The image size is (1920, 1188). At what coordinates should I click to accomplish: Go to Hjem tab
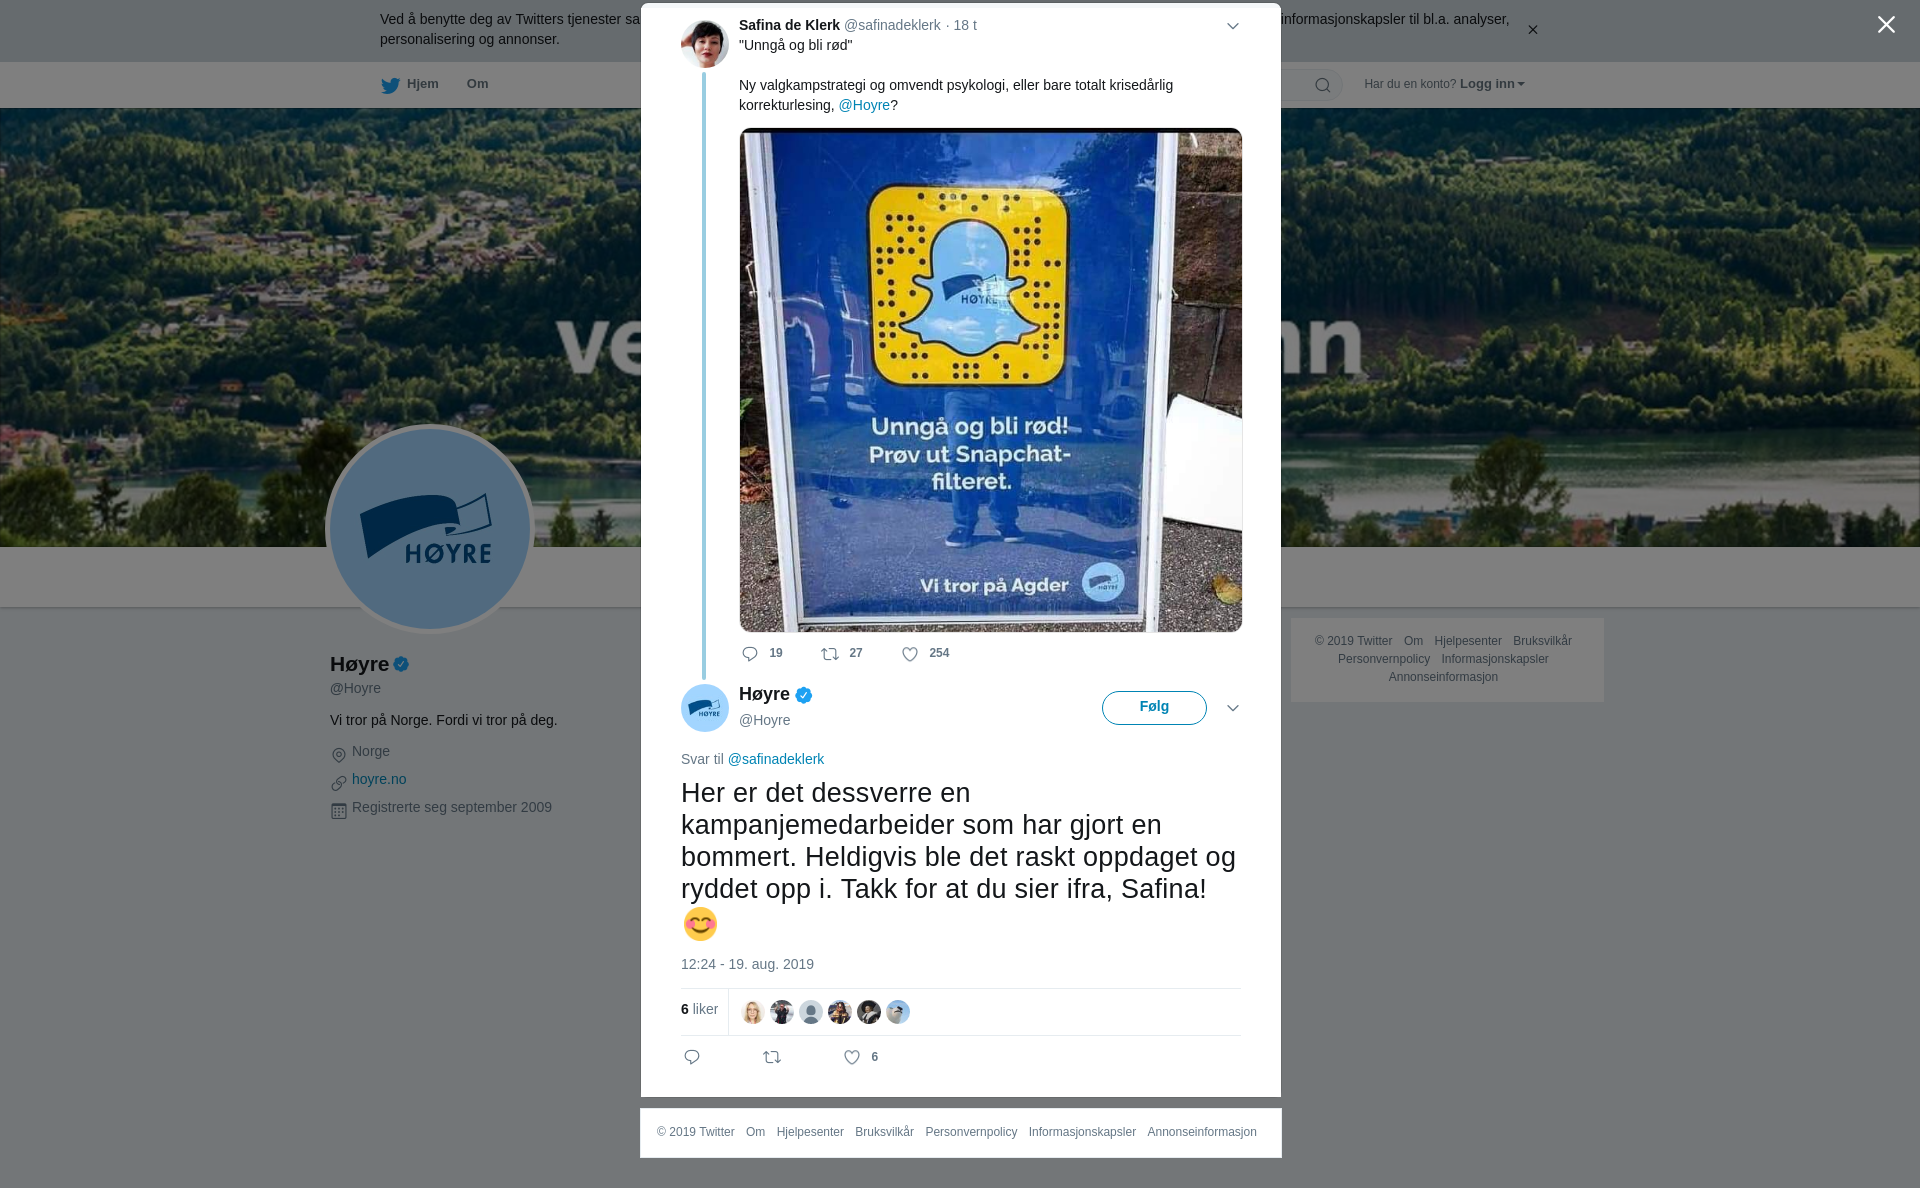pos(410,84)
